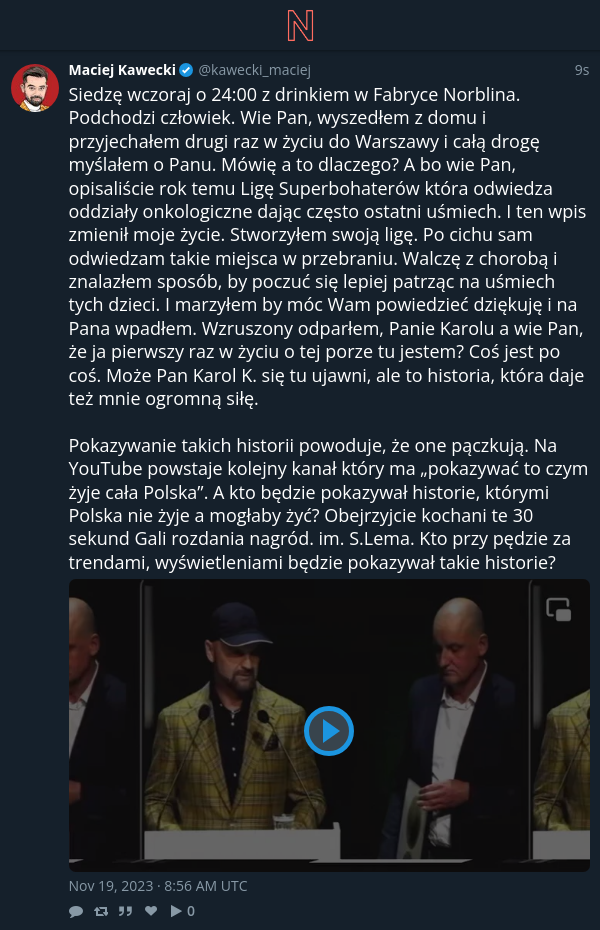Click the quote marks icon
The height and width of the screenshot is (930, 600).
pyautogui.click(x=125, y=911)
